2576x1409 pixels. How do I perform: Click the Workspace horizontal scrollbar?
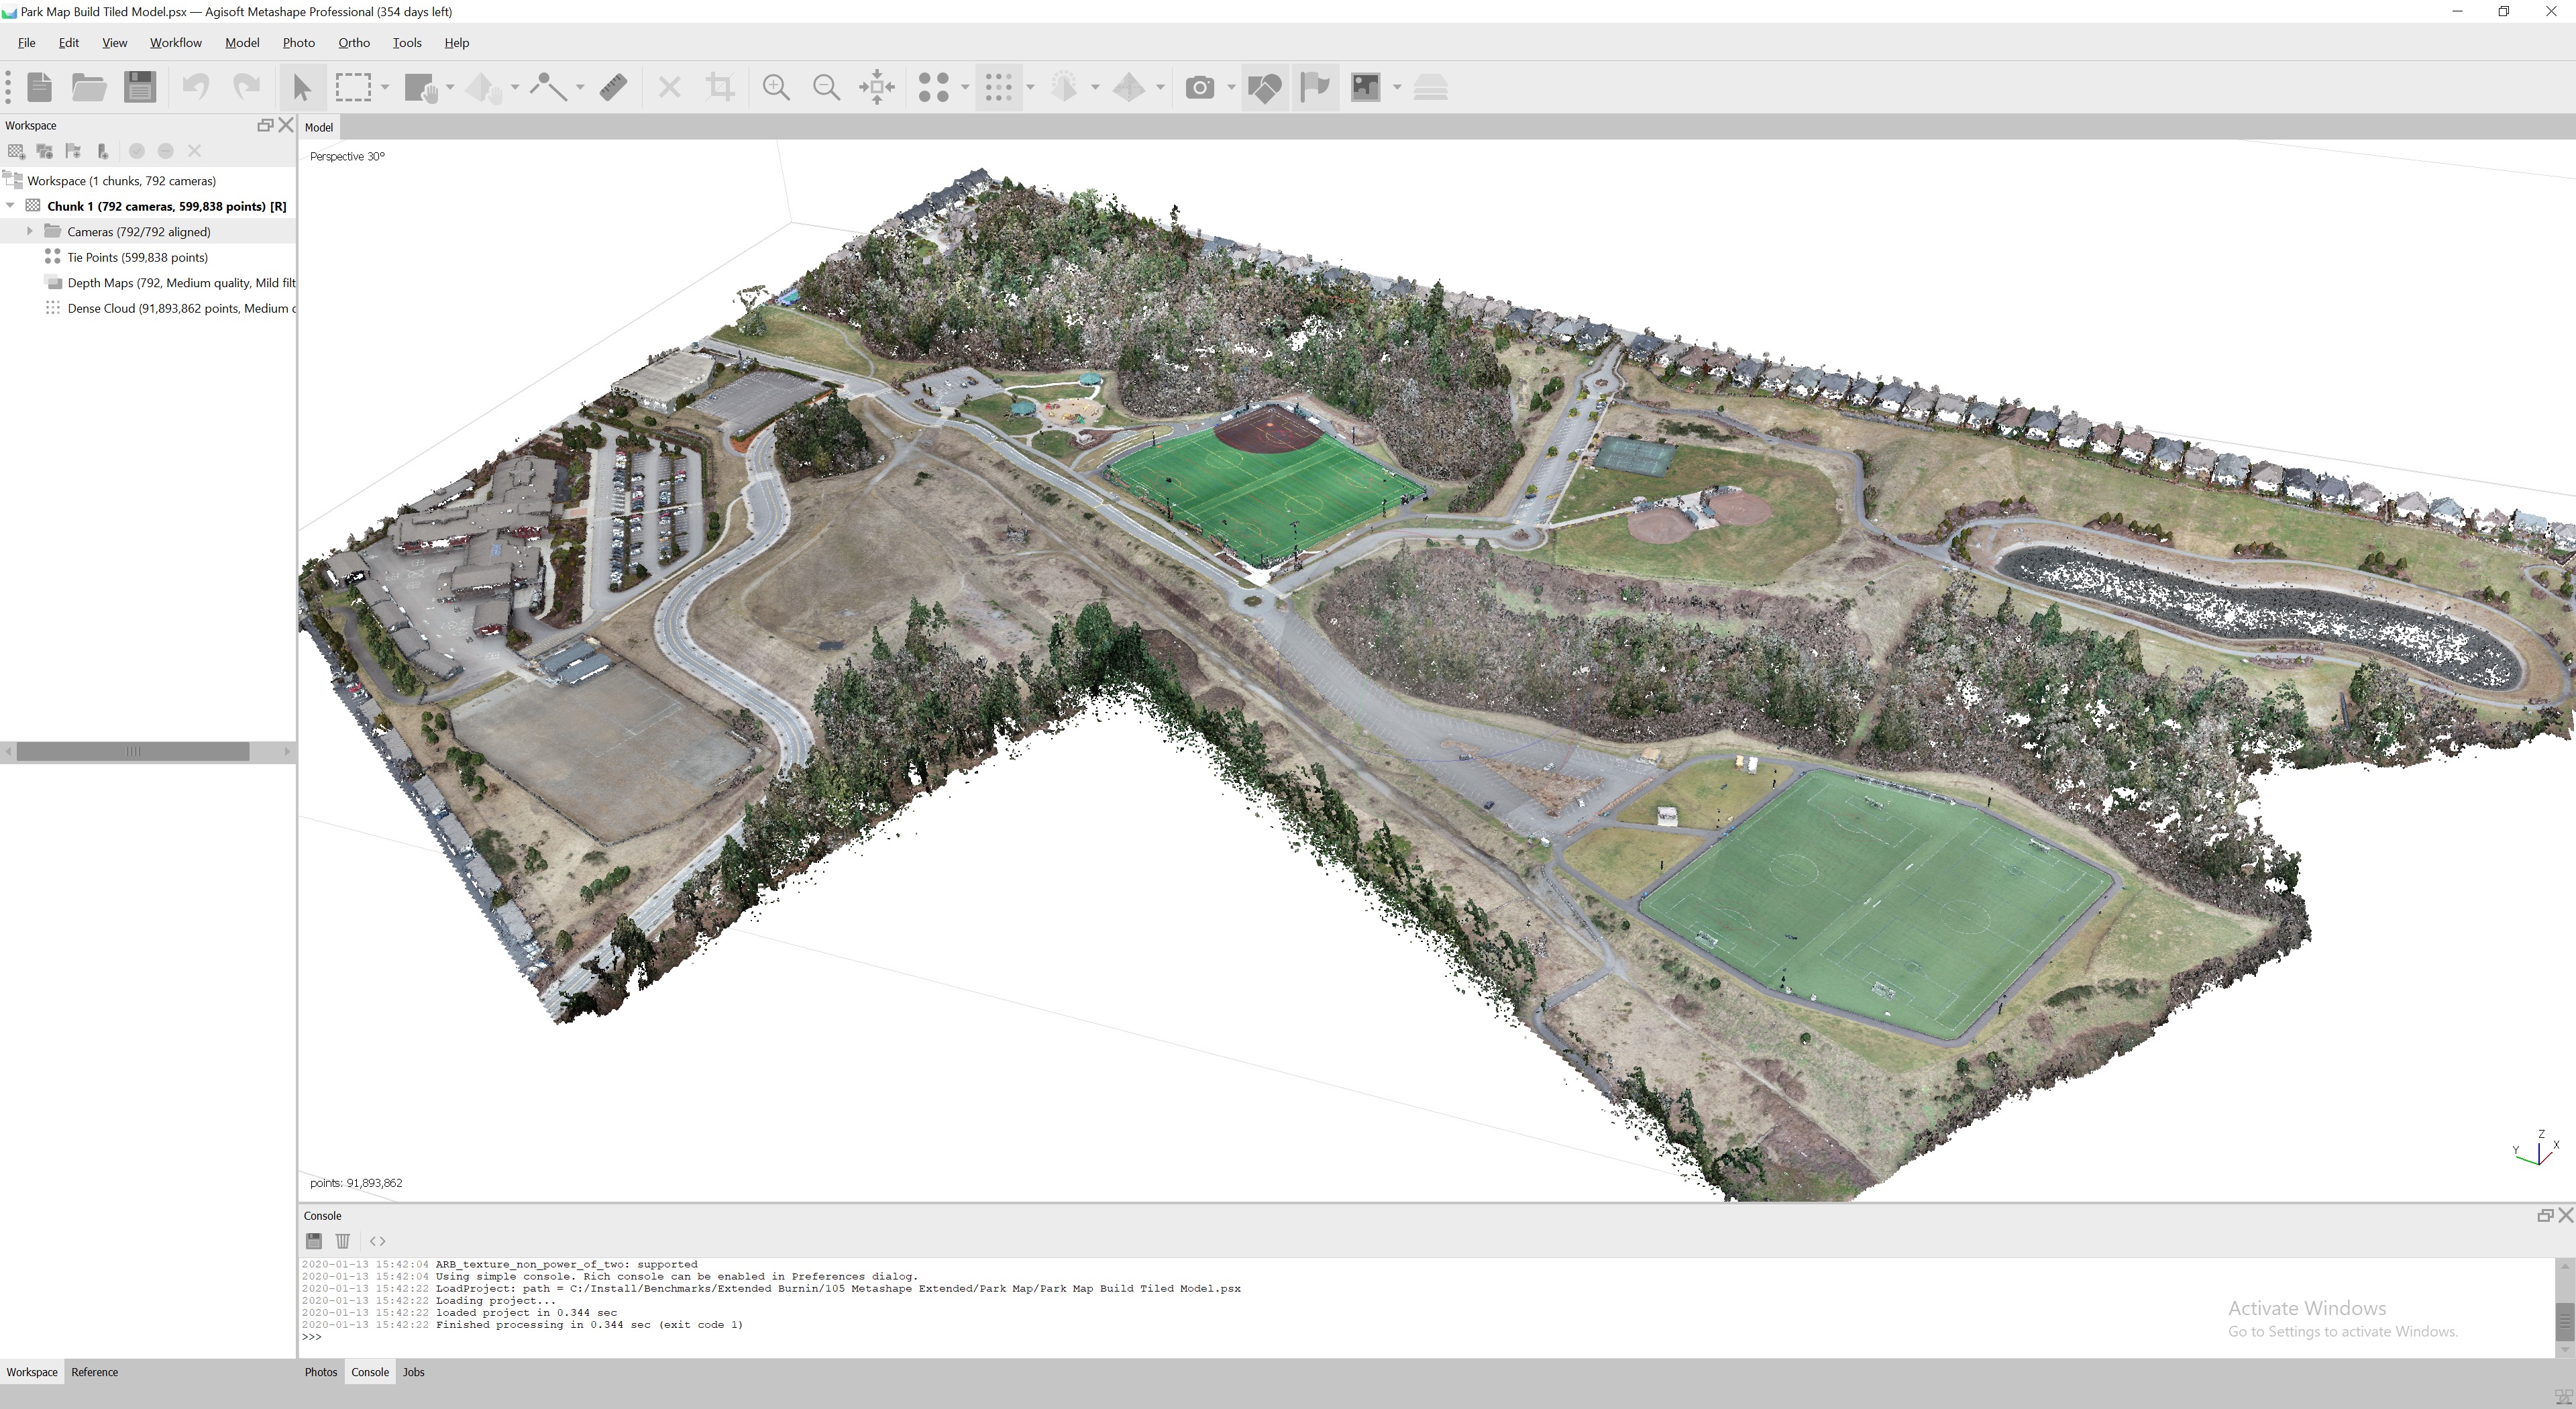tap(132, 751)
